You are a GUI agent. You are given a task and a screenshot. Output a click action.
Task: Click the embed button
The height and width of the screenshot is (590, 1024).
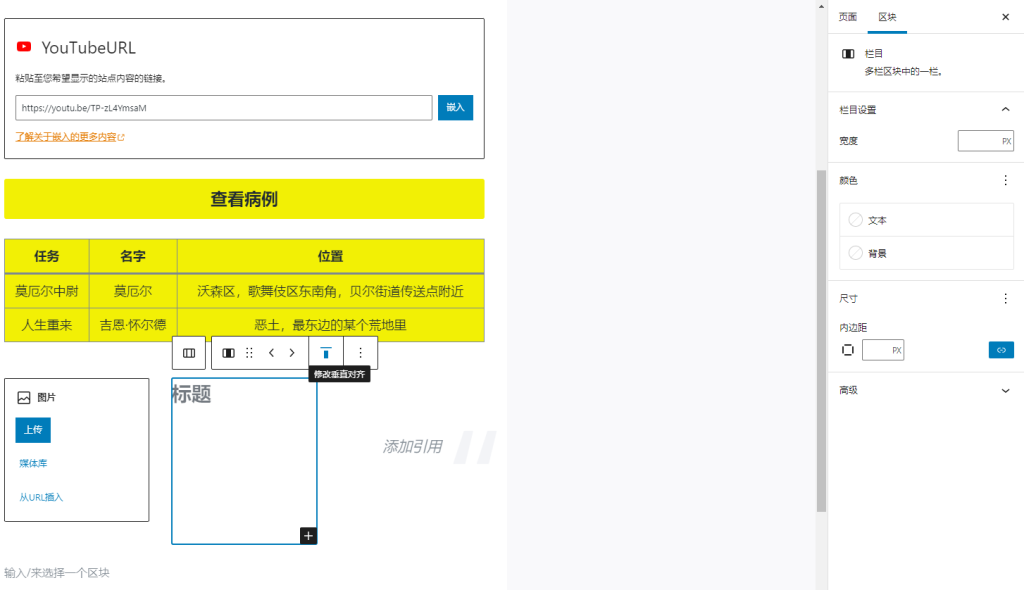click(x=455, y=108)
